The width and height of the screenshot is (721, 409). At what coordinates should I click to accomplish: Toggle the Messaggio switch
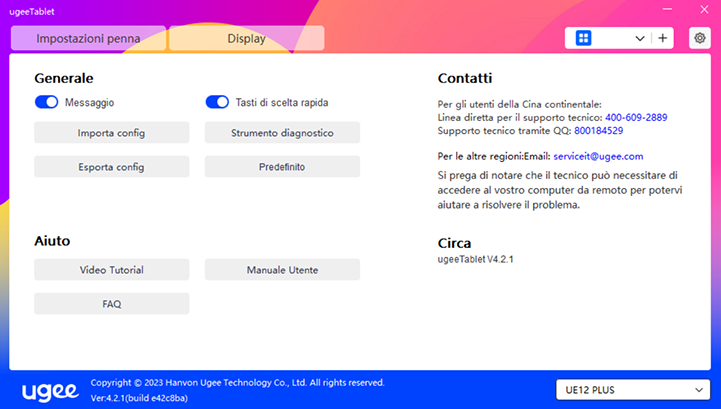pyautogui.click(x=47, y=102)
